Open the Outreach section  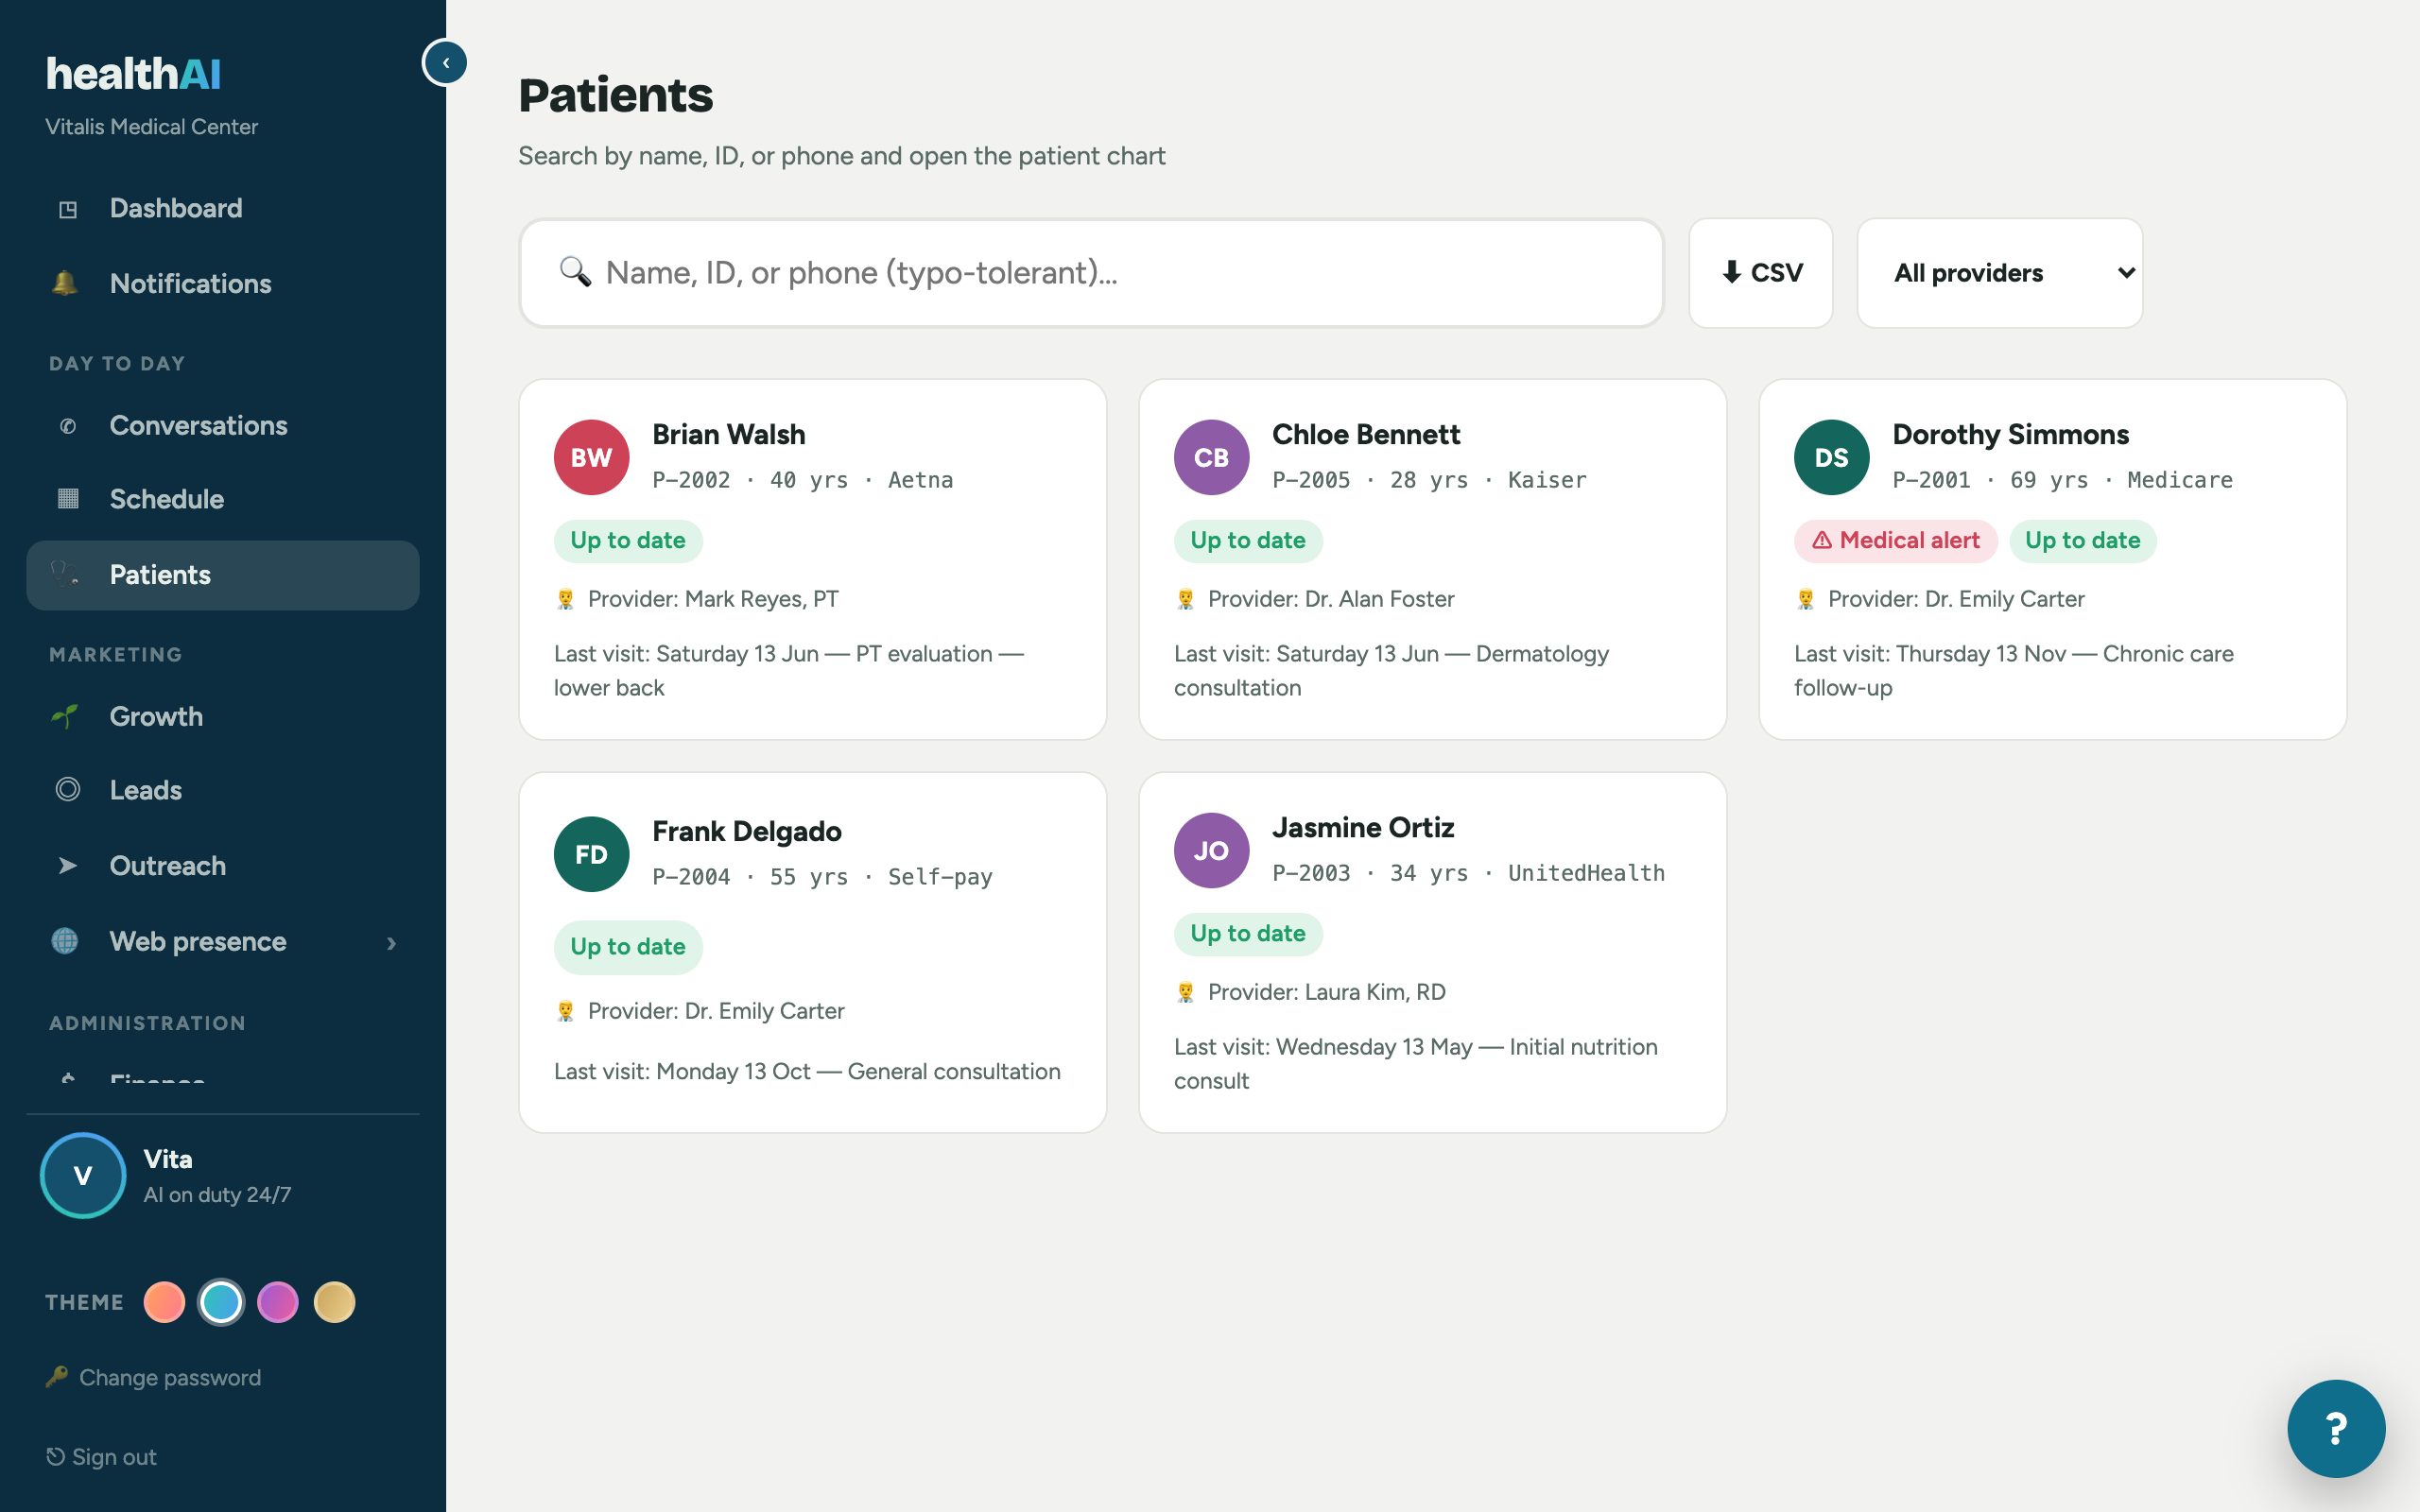click(167, 866)
